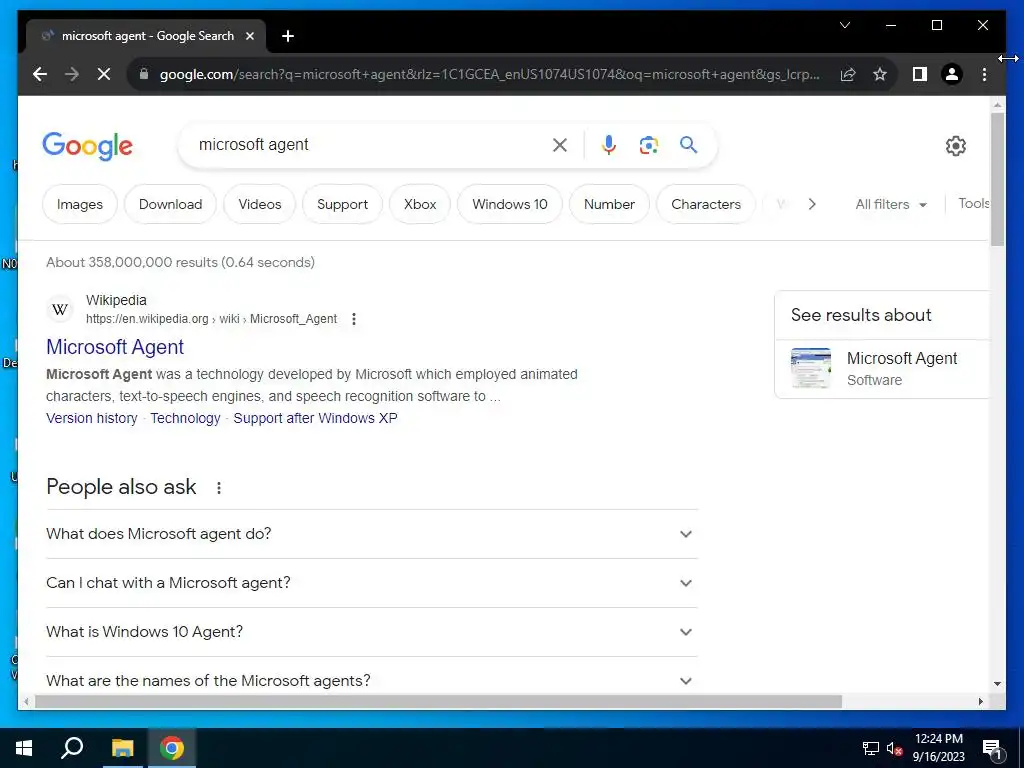
Task: Open network icon in system tray
Action: tap(871, 749)
